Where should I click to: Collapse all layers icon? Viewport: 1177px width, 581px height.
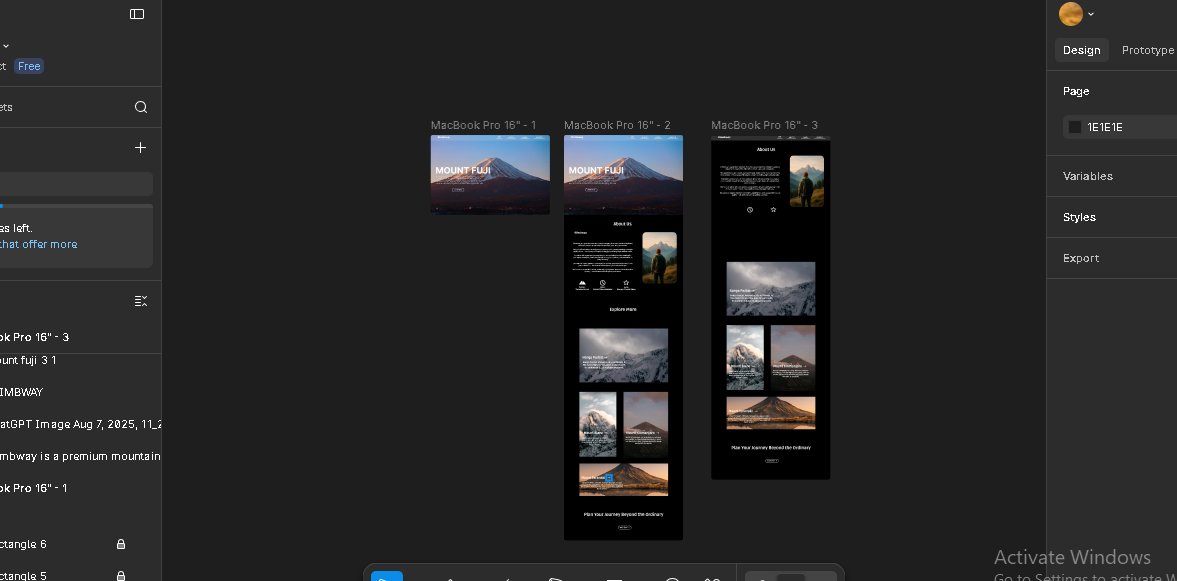click(140, 301)
